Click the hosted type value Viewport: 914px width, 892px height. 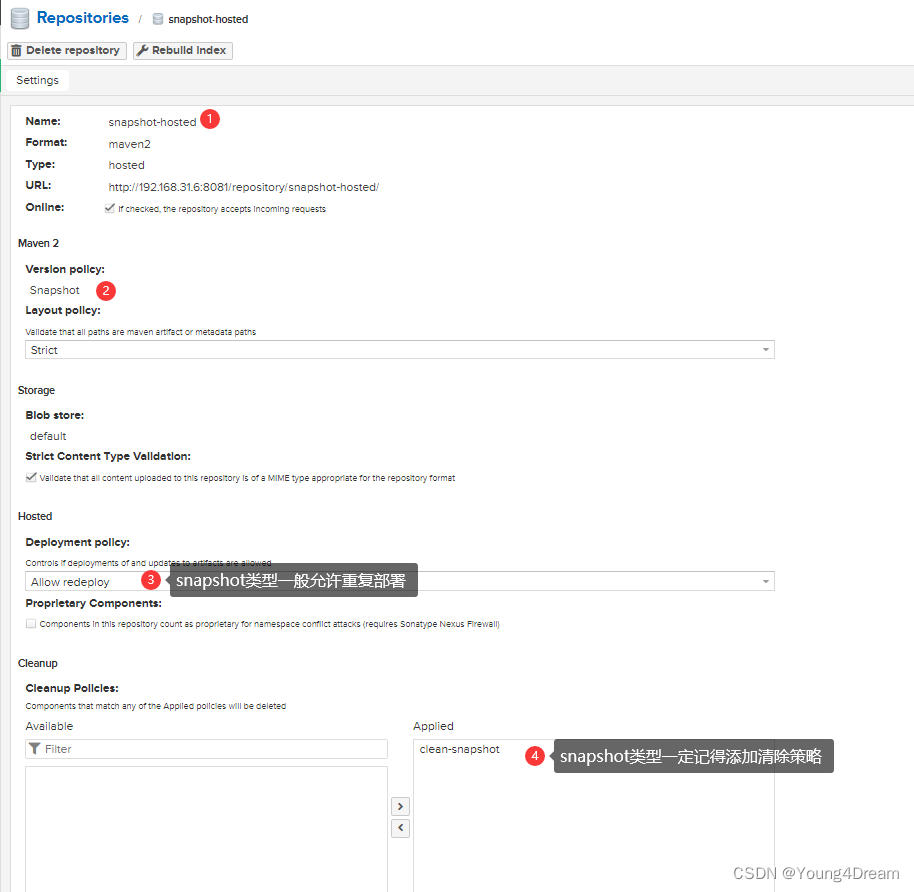(126, 166)
